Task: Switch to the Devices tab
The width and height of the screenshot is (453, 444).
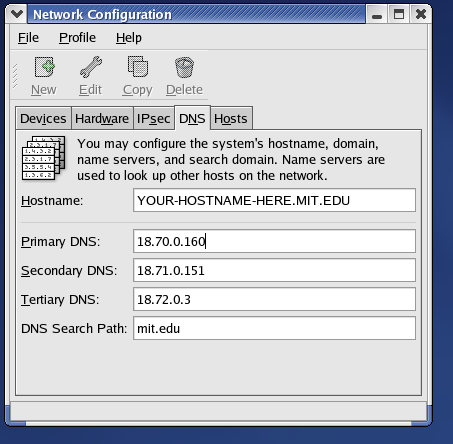Action: (x=43, y=118)
